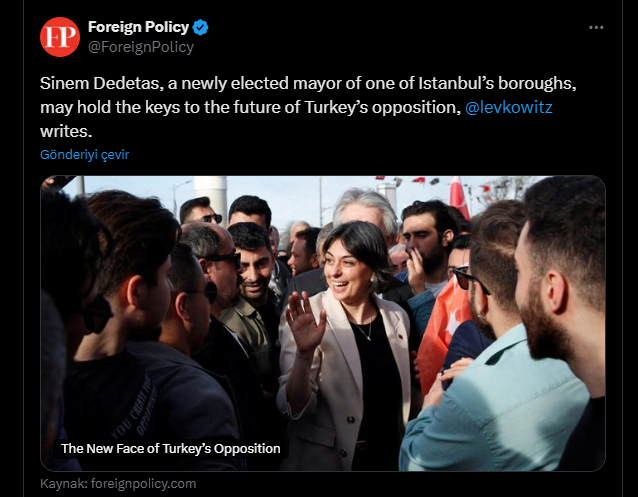Open the three-dot more options menu
638x497 pixels.
pos(596,27)
